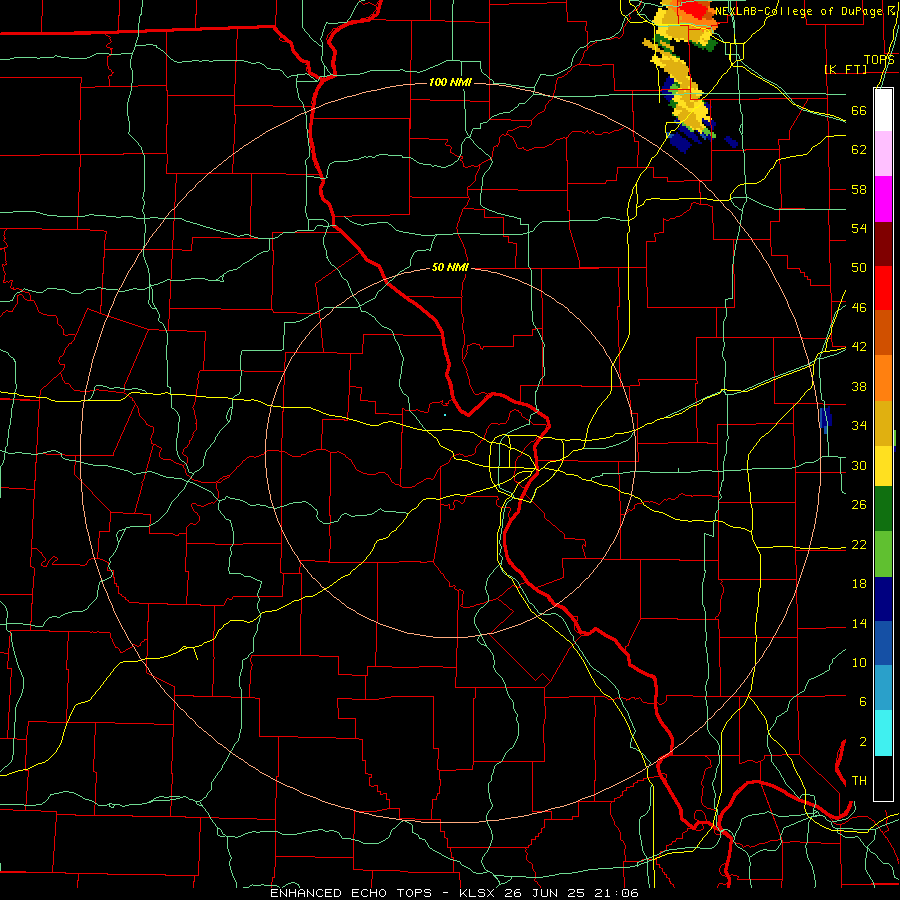Click the burnt orange legend swatch

tap(883, 332)
